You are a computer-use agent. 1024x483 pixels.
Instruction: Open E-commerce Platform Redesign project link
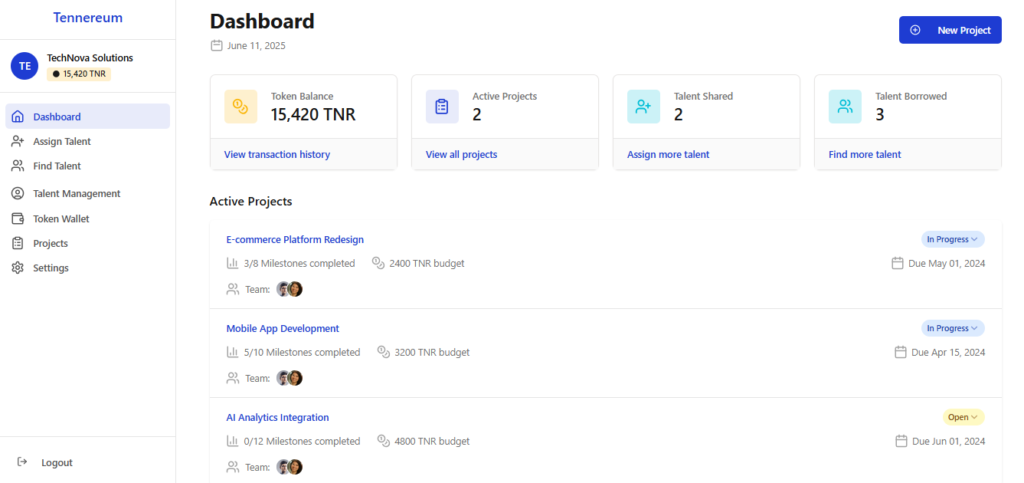pyautogui.click(x=295, y=240)
